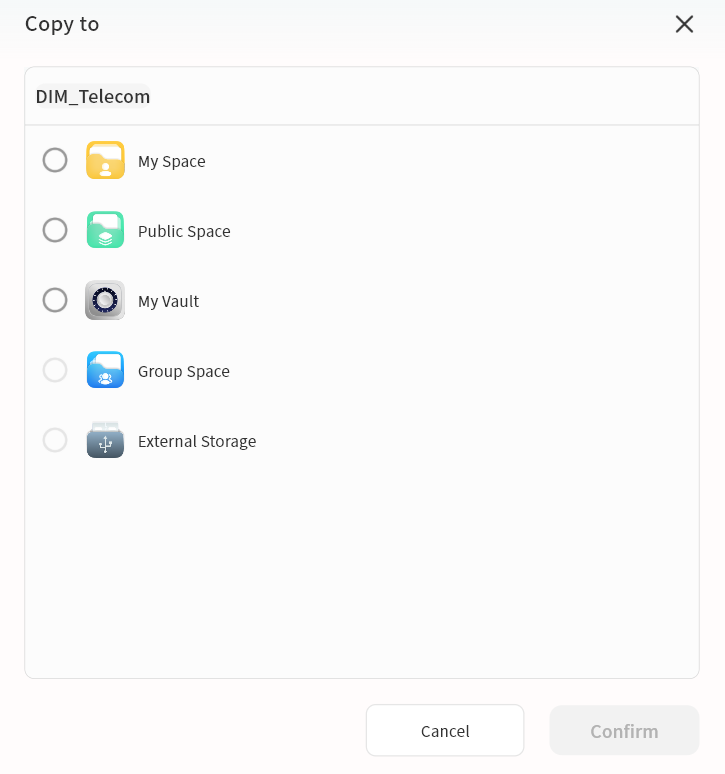The height and width of the screenshot is (774, 725).
Task: Click the DIM_Telecom path header
Action: click(x=93, y=97)
